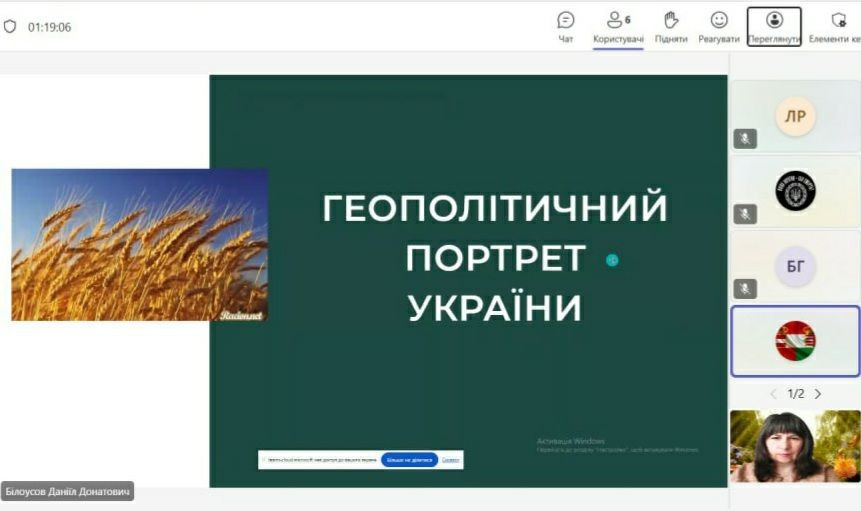Click the blue button in the screen-sharing notification bar

click(x=409, y=460)
